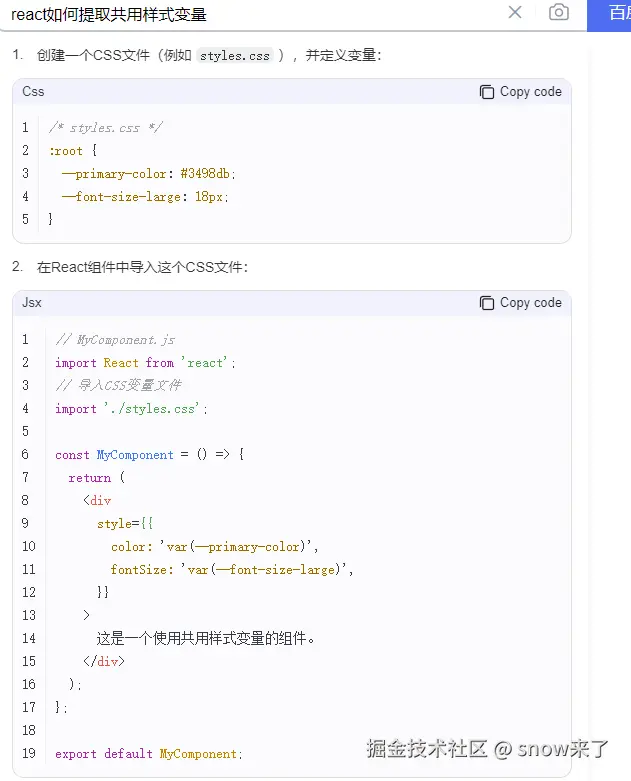The width and height of the screenshot is (631, 781).
Task: Click the inline code 'styles.css' in step 1
Action: [x=235, y=56]
